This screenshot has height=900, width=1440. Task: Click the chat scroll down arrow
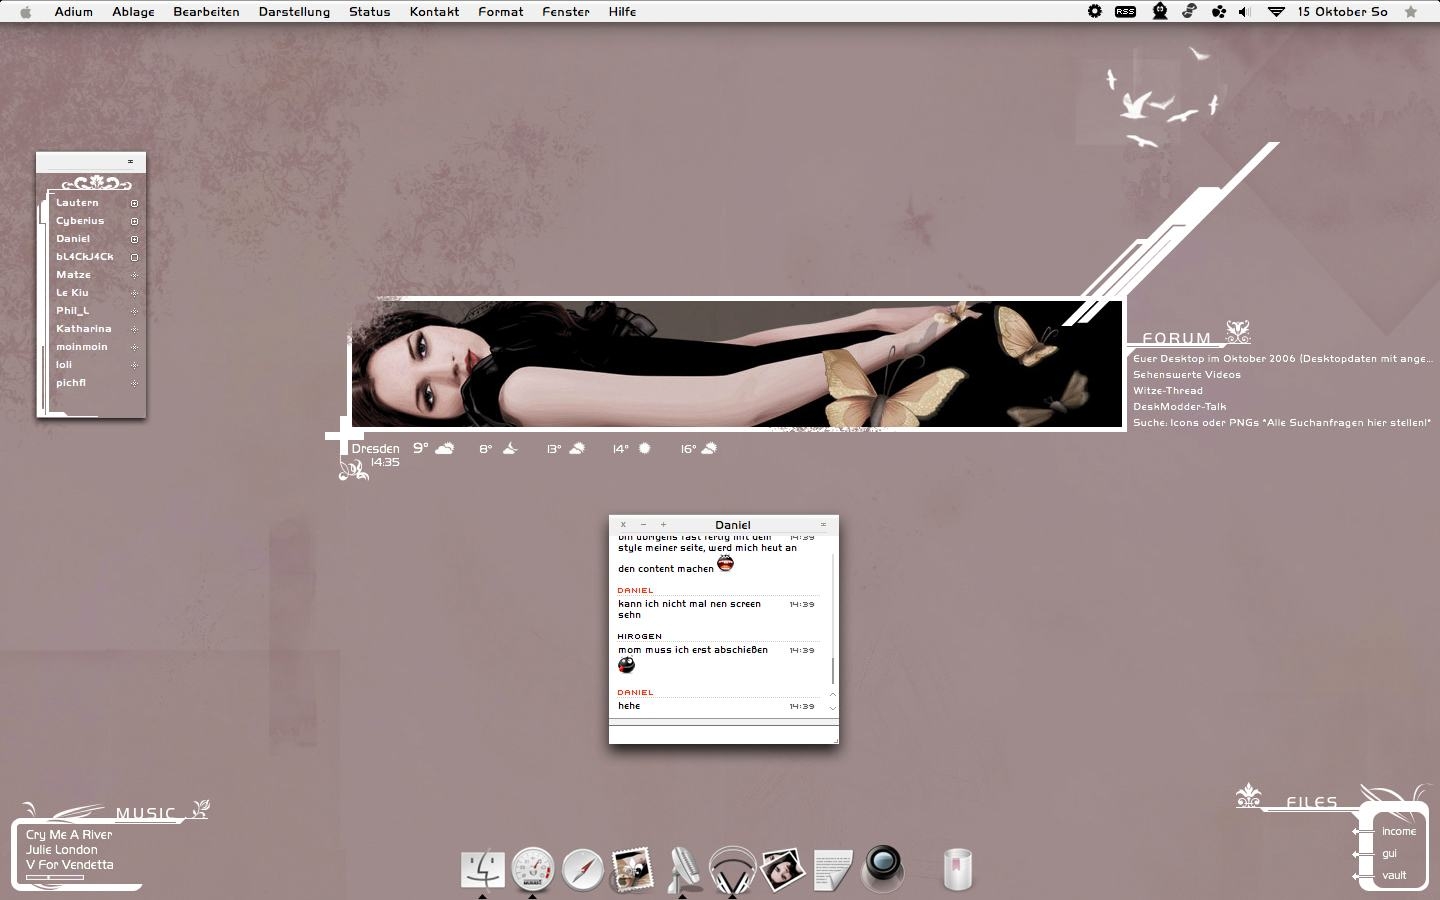[x=832, y=708]
